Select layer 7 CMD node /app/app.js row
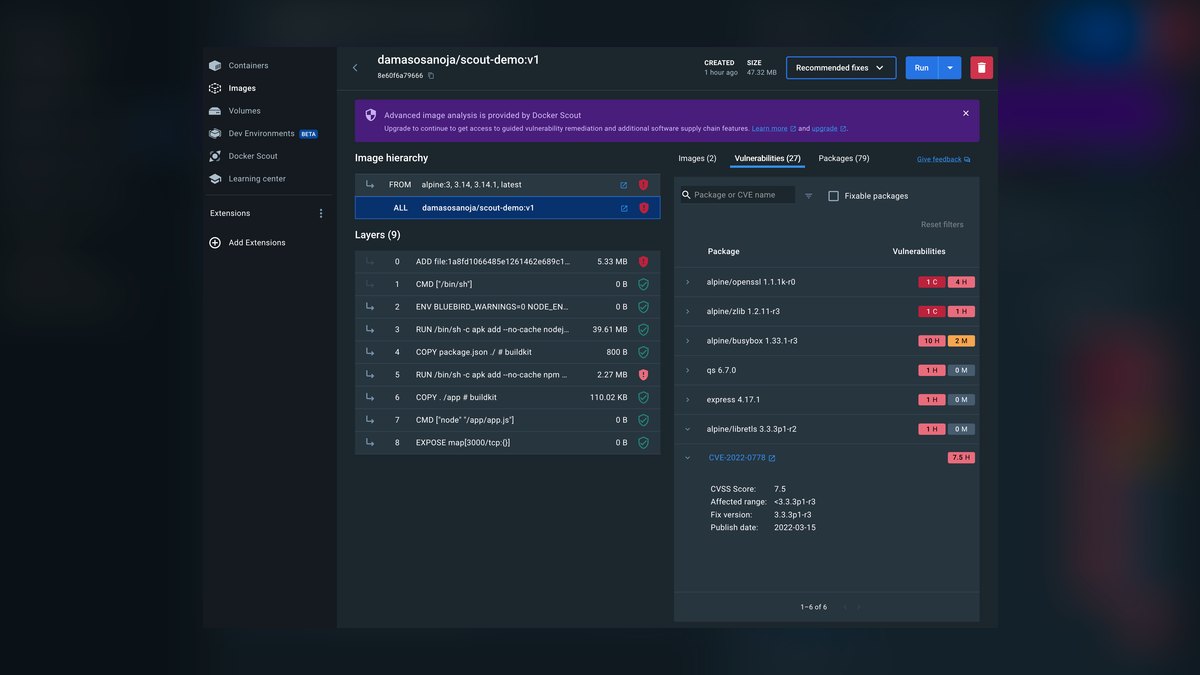 point(507,420)
